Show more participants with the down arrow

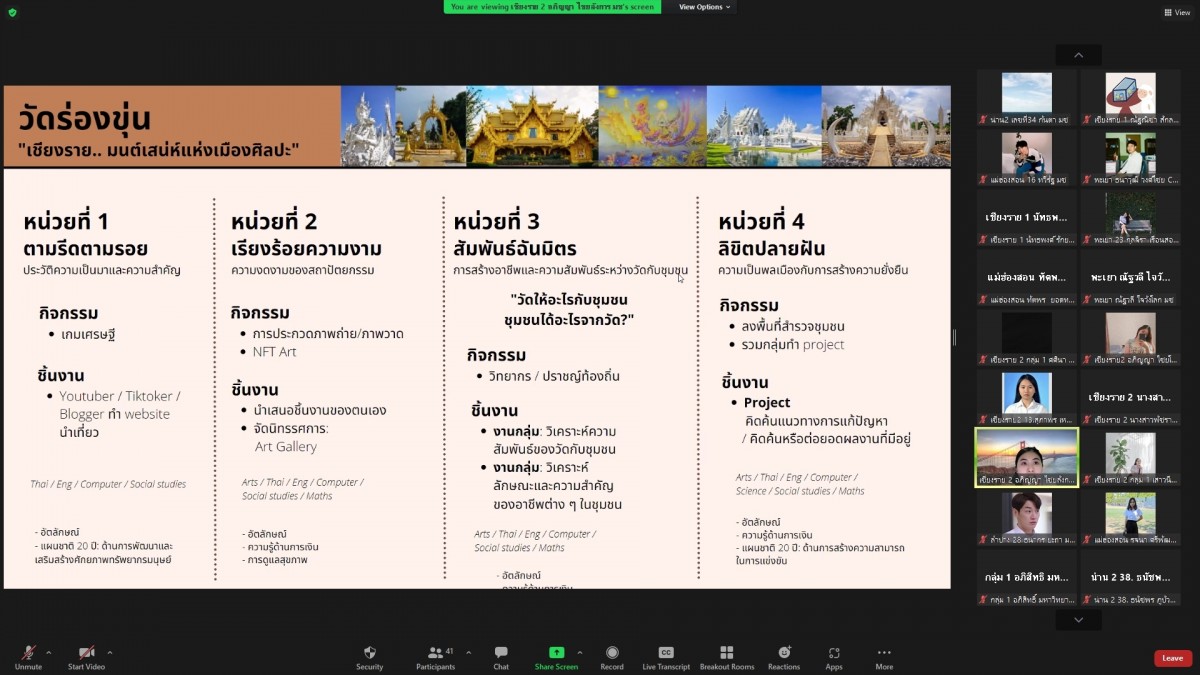[x=1078, y=620]
